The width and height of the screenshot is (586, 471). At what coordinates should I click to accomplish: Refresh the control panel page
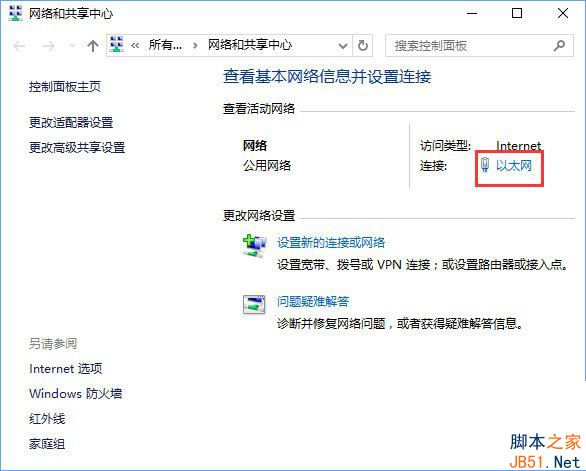pos(363,46)
